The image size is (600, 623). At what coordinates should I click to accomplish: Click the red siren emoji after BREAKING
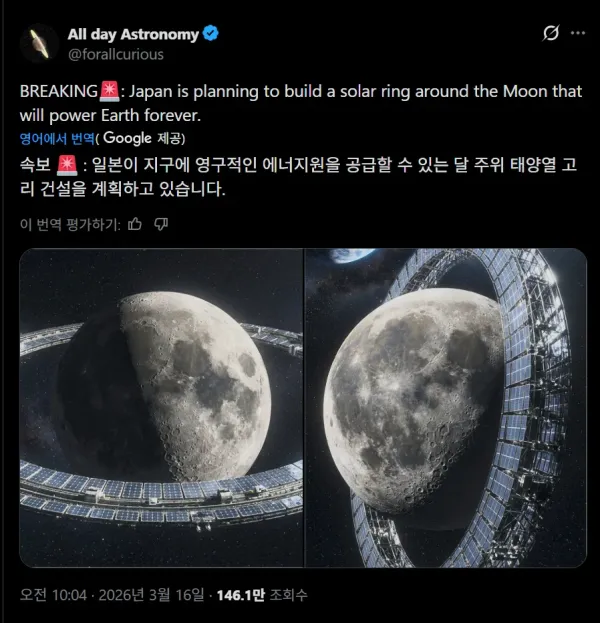[x=109, y=91]
